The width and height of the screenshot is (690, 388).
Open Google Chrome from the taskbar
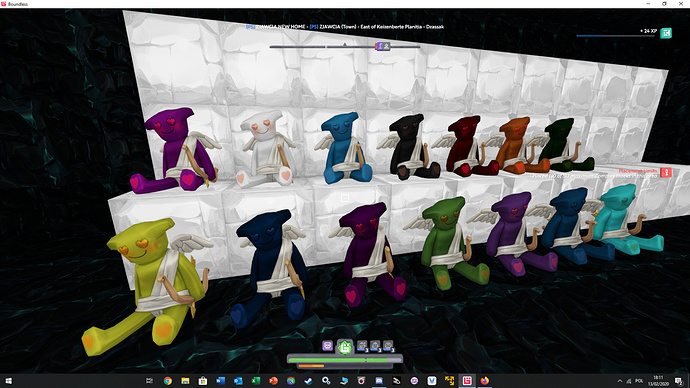point(168,381)
